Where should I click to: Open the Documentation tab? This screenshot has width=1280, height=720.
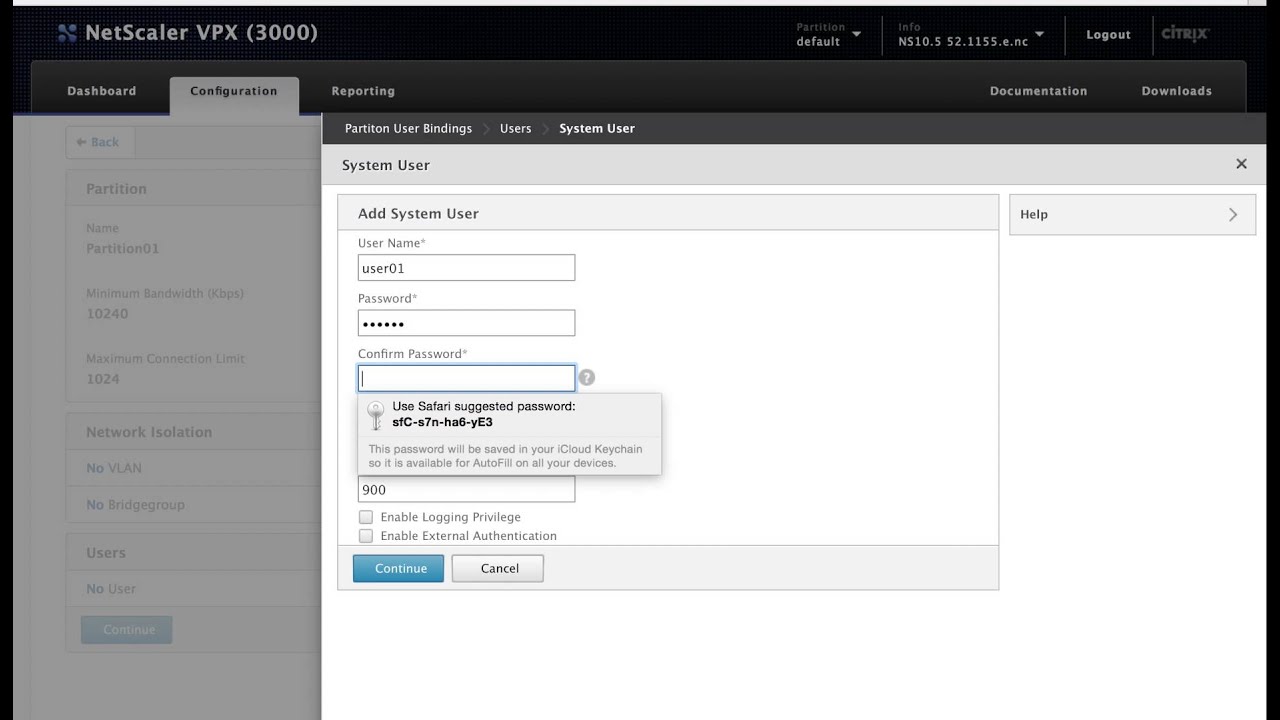pyautogui.click(x=1038, y=91)
